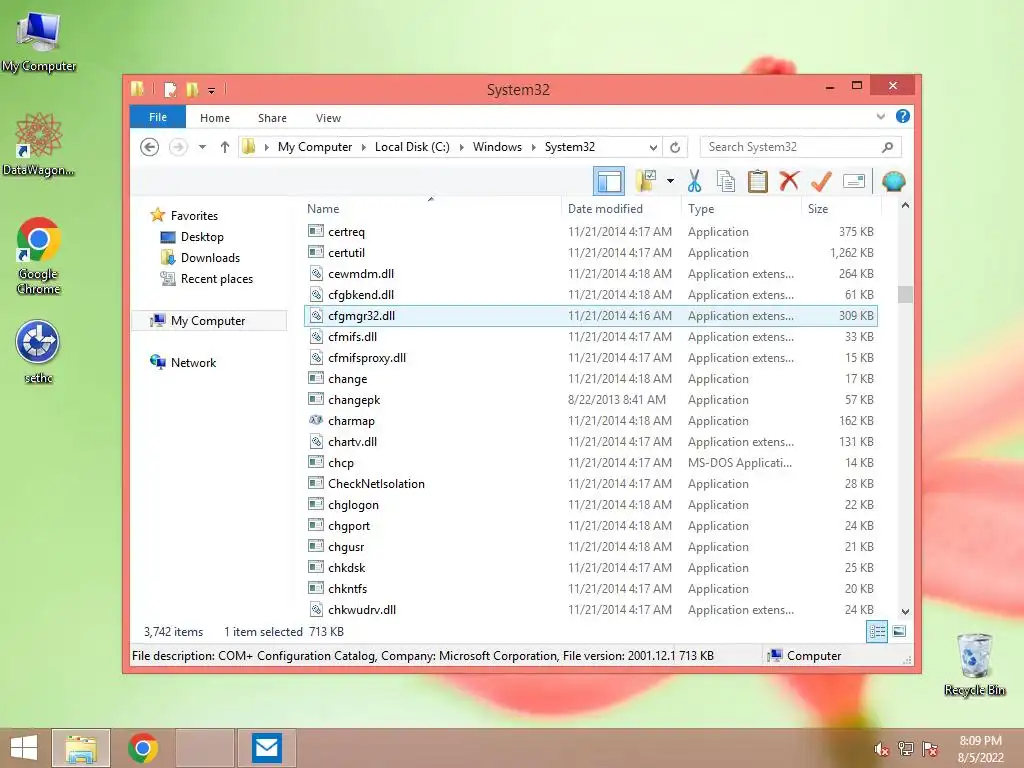Click the search magnifier icon

[887, 147]
